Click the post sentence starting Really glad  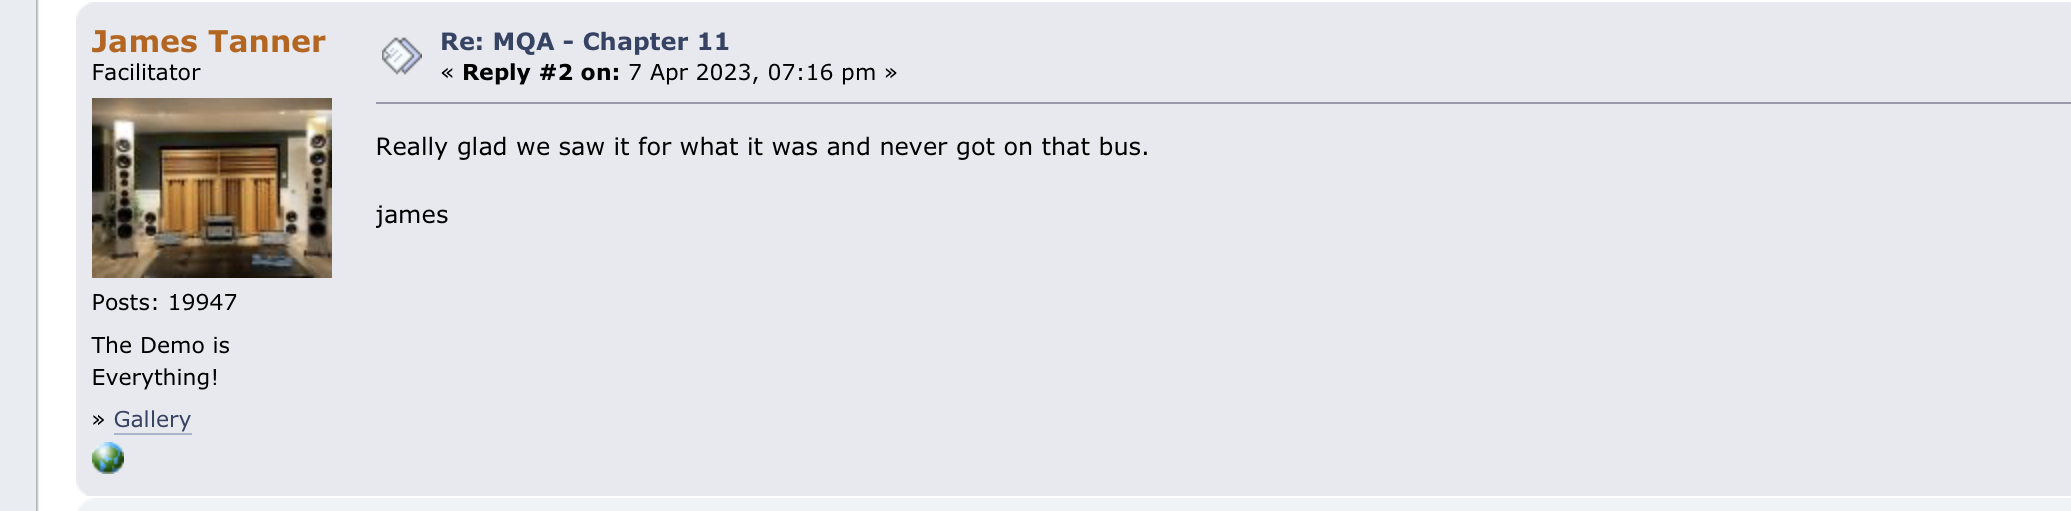(762, 147)
